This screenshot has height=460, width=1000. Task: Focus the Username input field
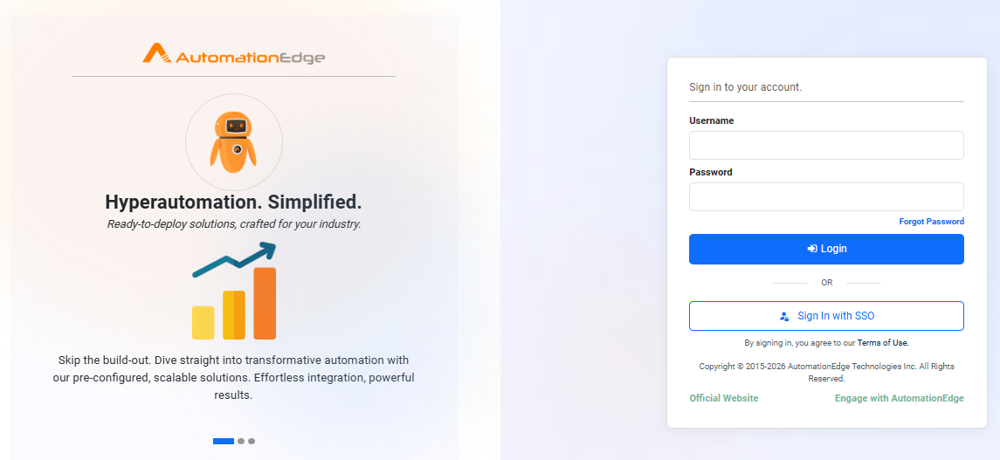pos(826,145)
